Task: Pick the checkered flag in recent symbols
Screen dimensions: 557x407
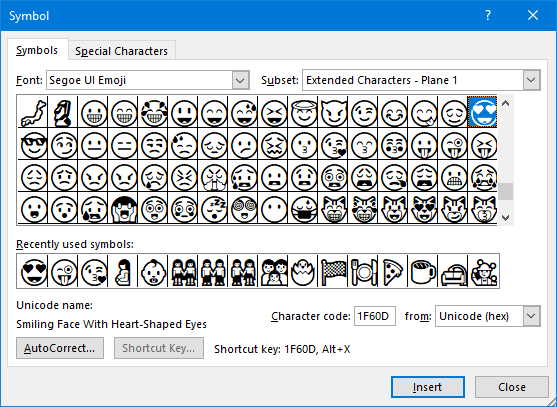Action: pyautogui.click(x=334, y=272)
